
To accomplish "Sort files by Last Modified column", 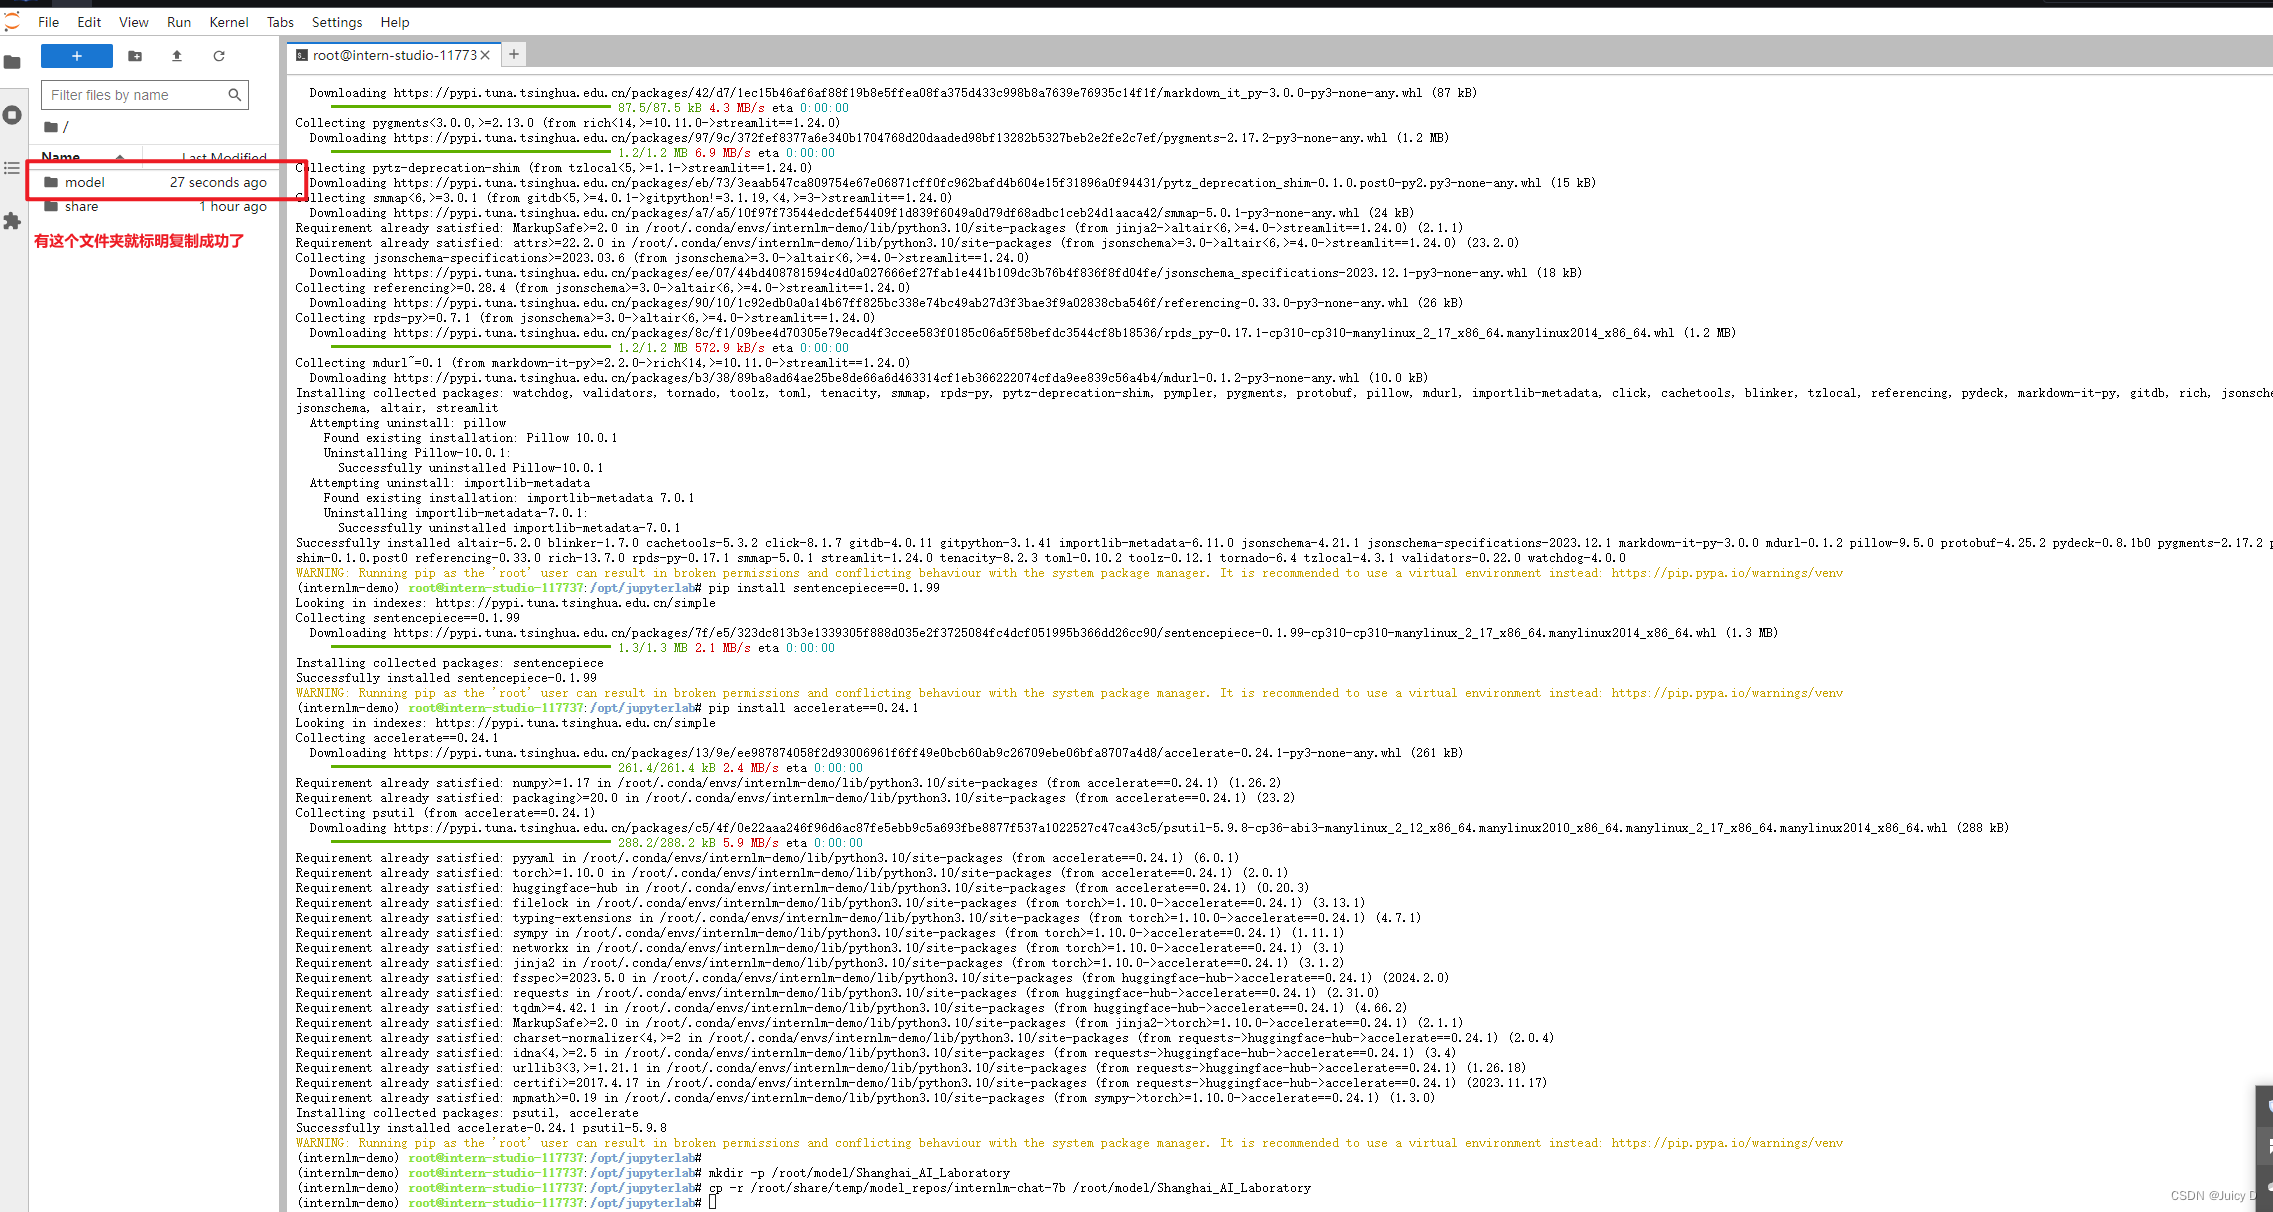I will click(x=224, y=157).
